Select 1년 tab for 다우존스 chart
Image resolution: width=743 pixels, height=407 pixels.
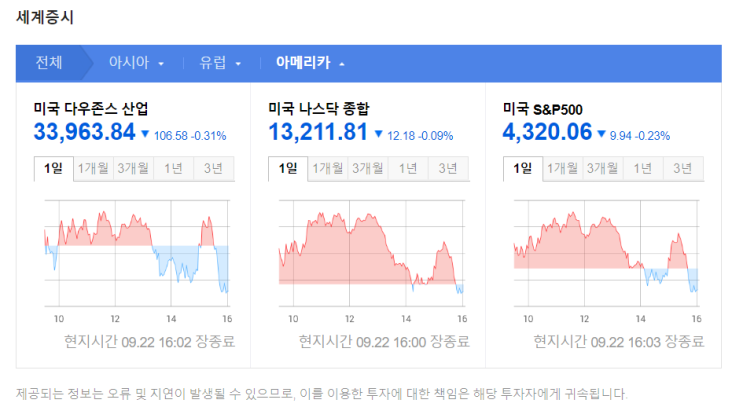173,168
